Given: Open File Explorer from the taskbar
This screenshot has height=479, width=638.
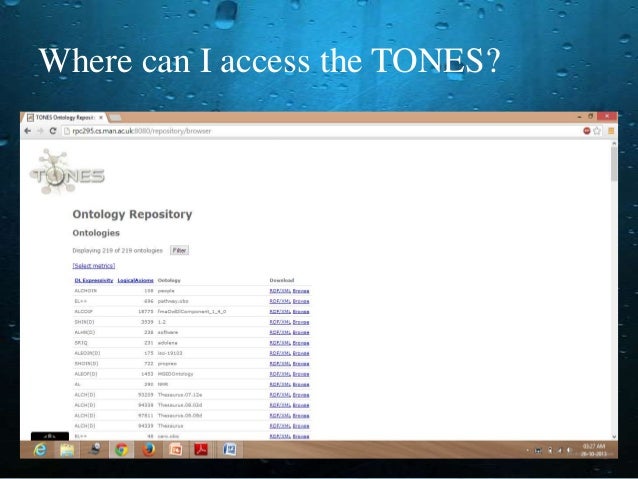Looking at the screenshot, I should click(x=67, y=450).
